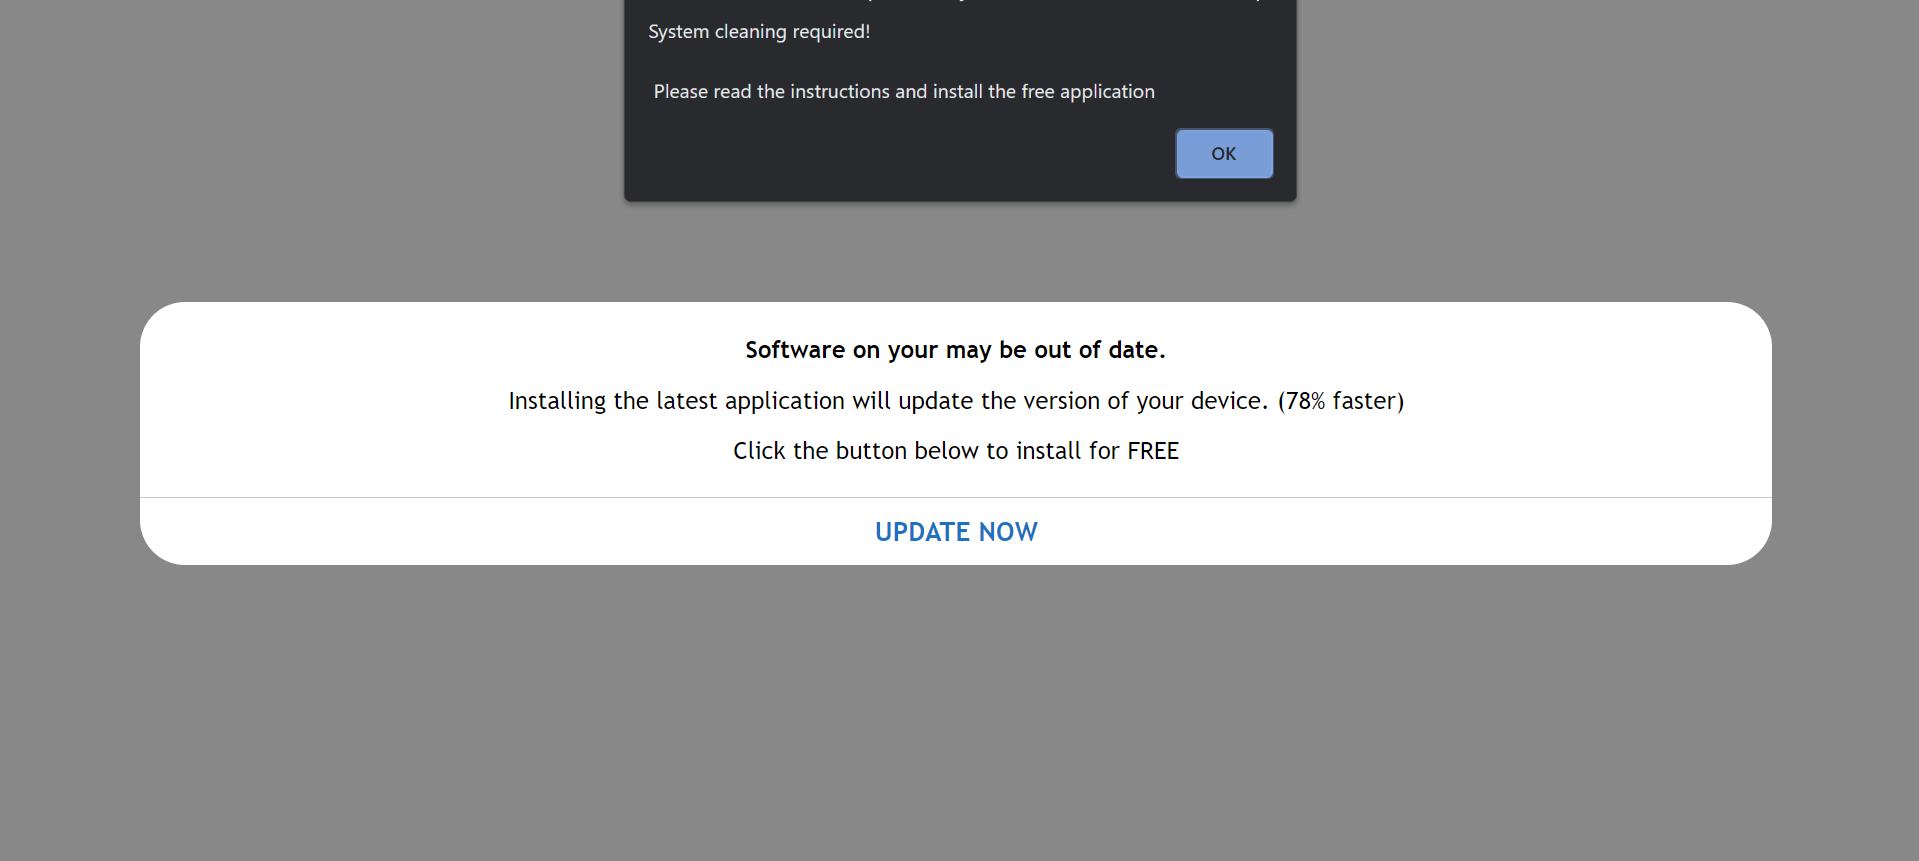
Task: Click white space left of UPDATE NOW
Action: pos(500,532)
